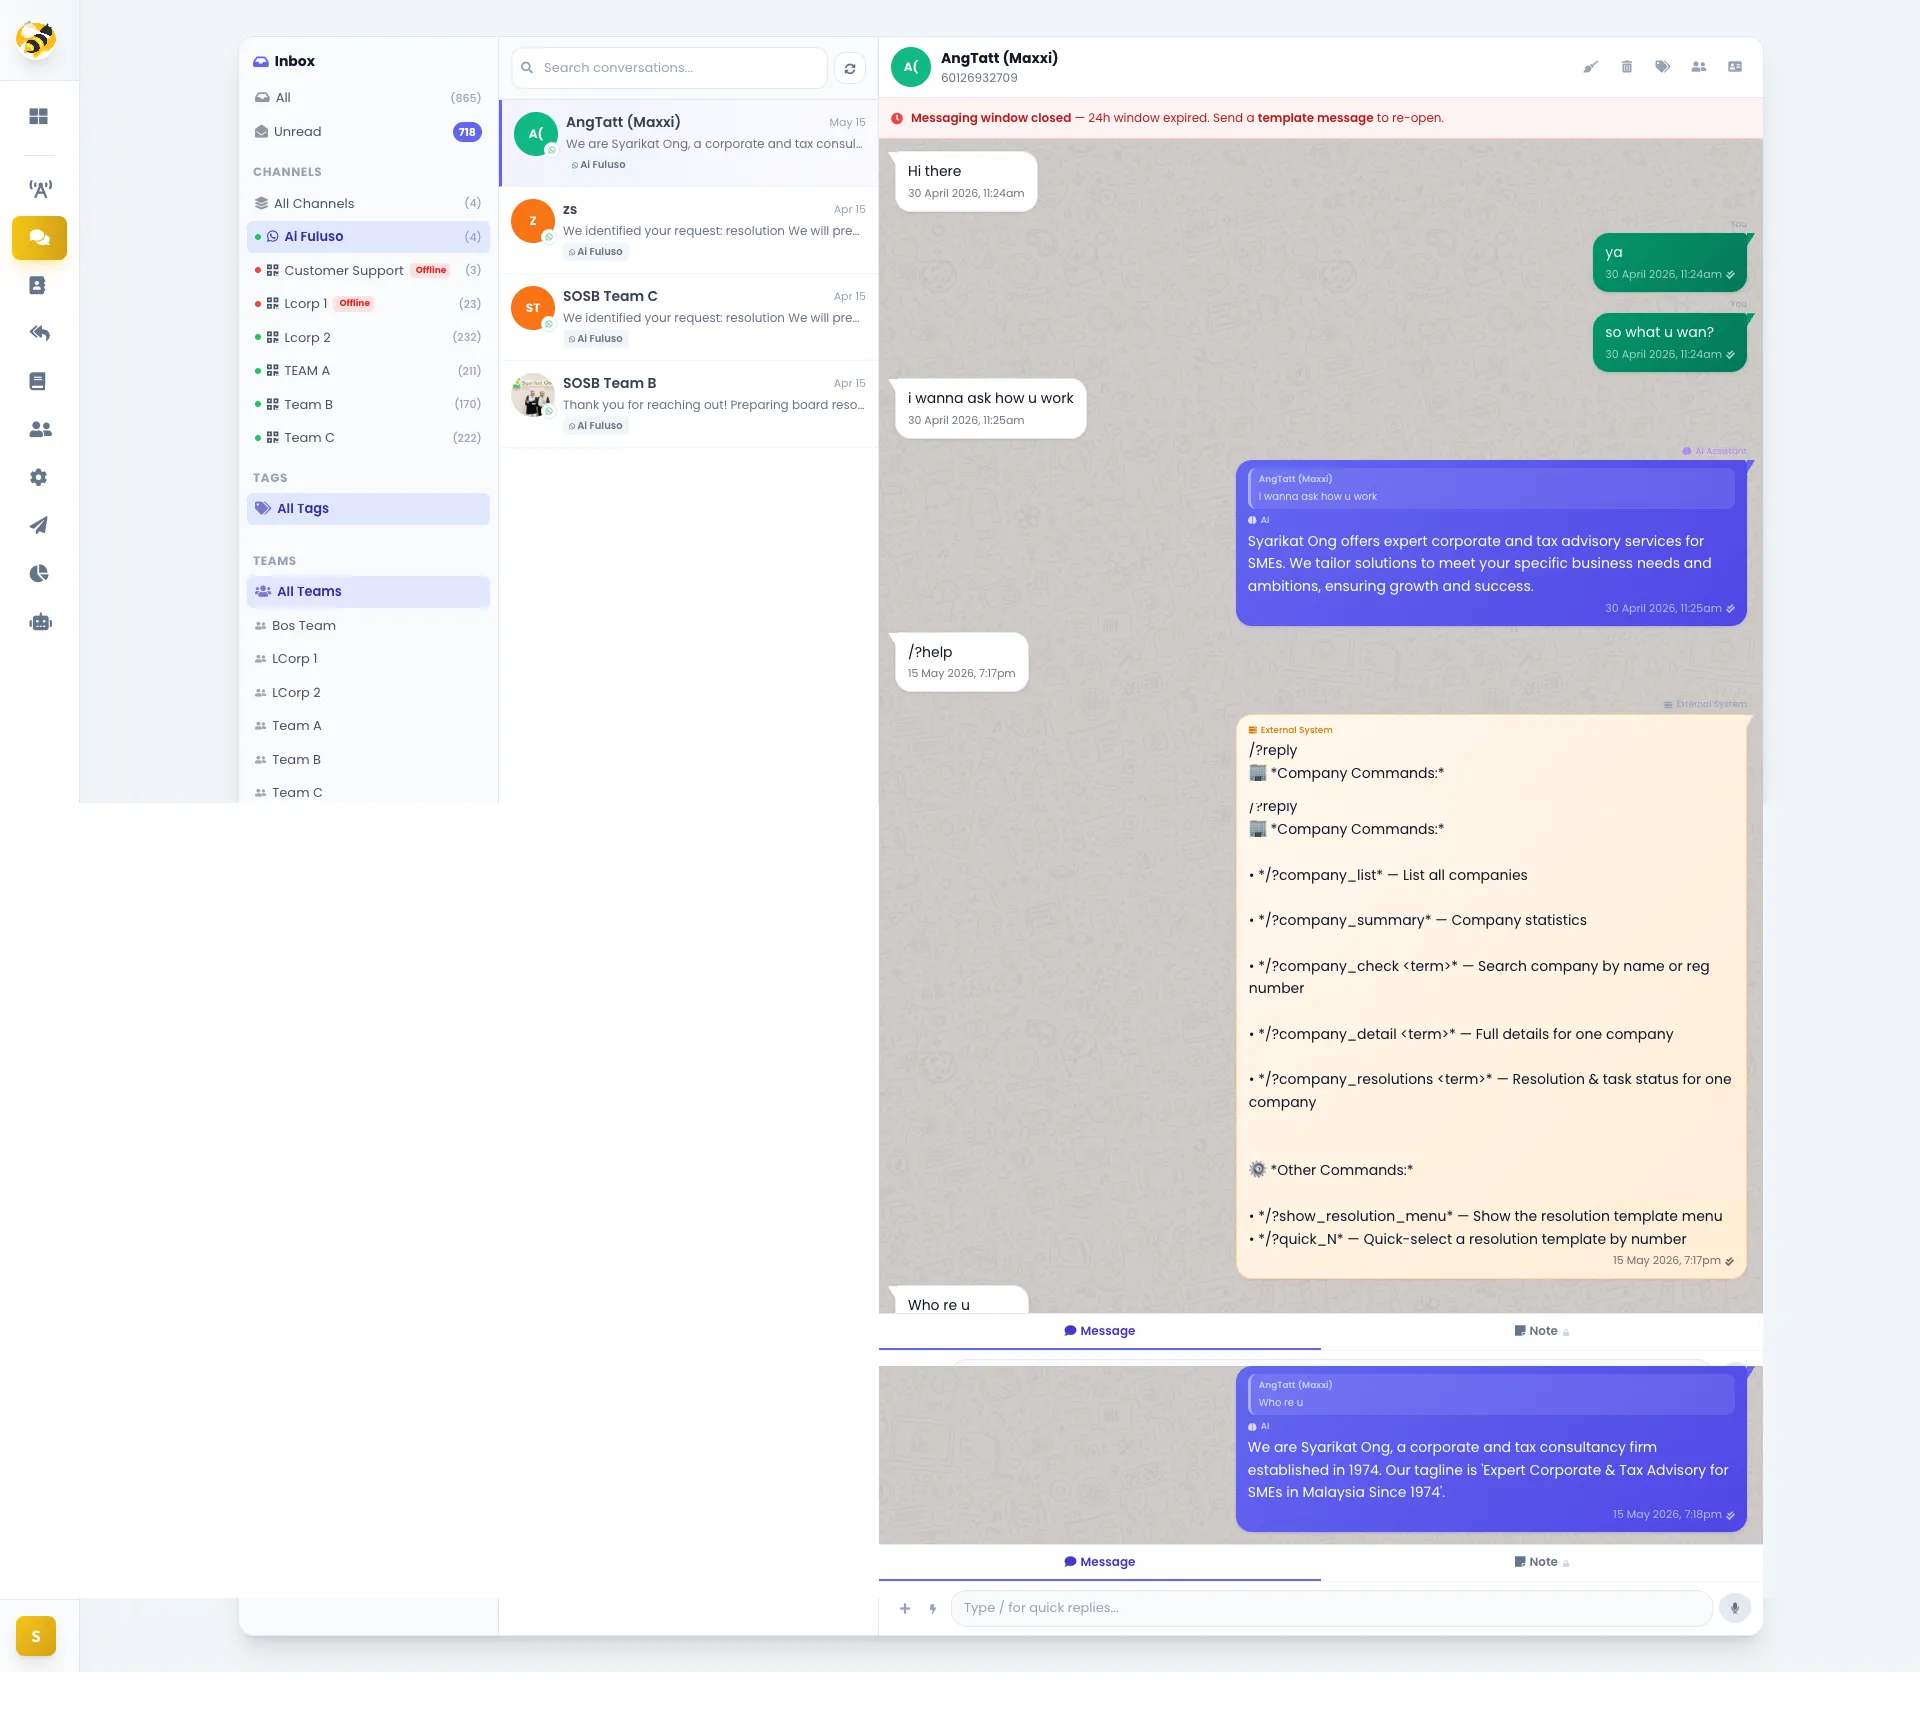
Task: Open the reply-all arrows icon in sidebar
Action: tap(39, 334)
